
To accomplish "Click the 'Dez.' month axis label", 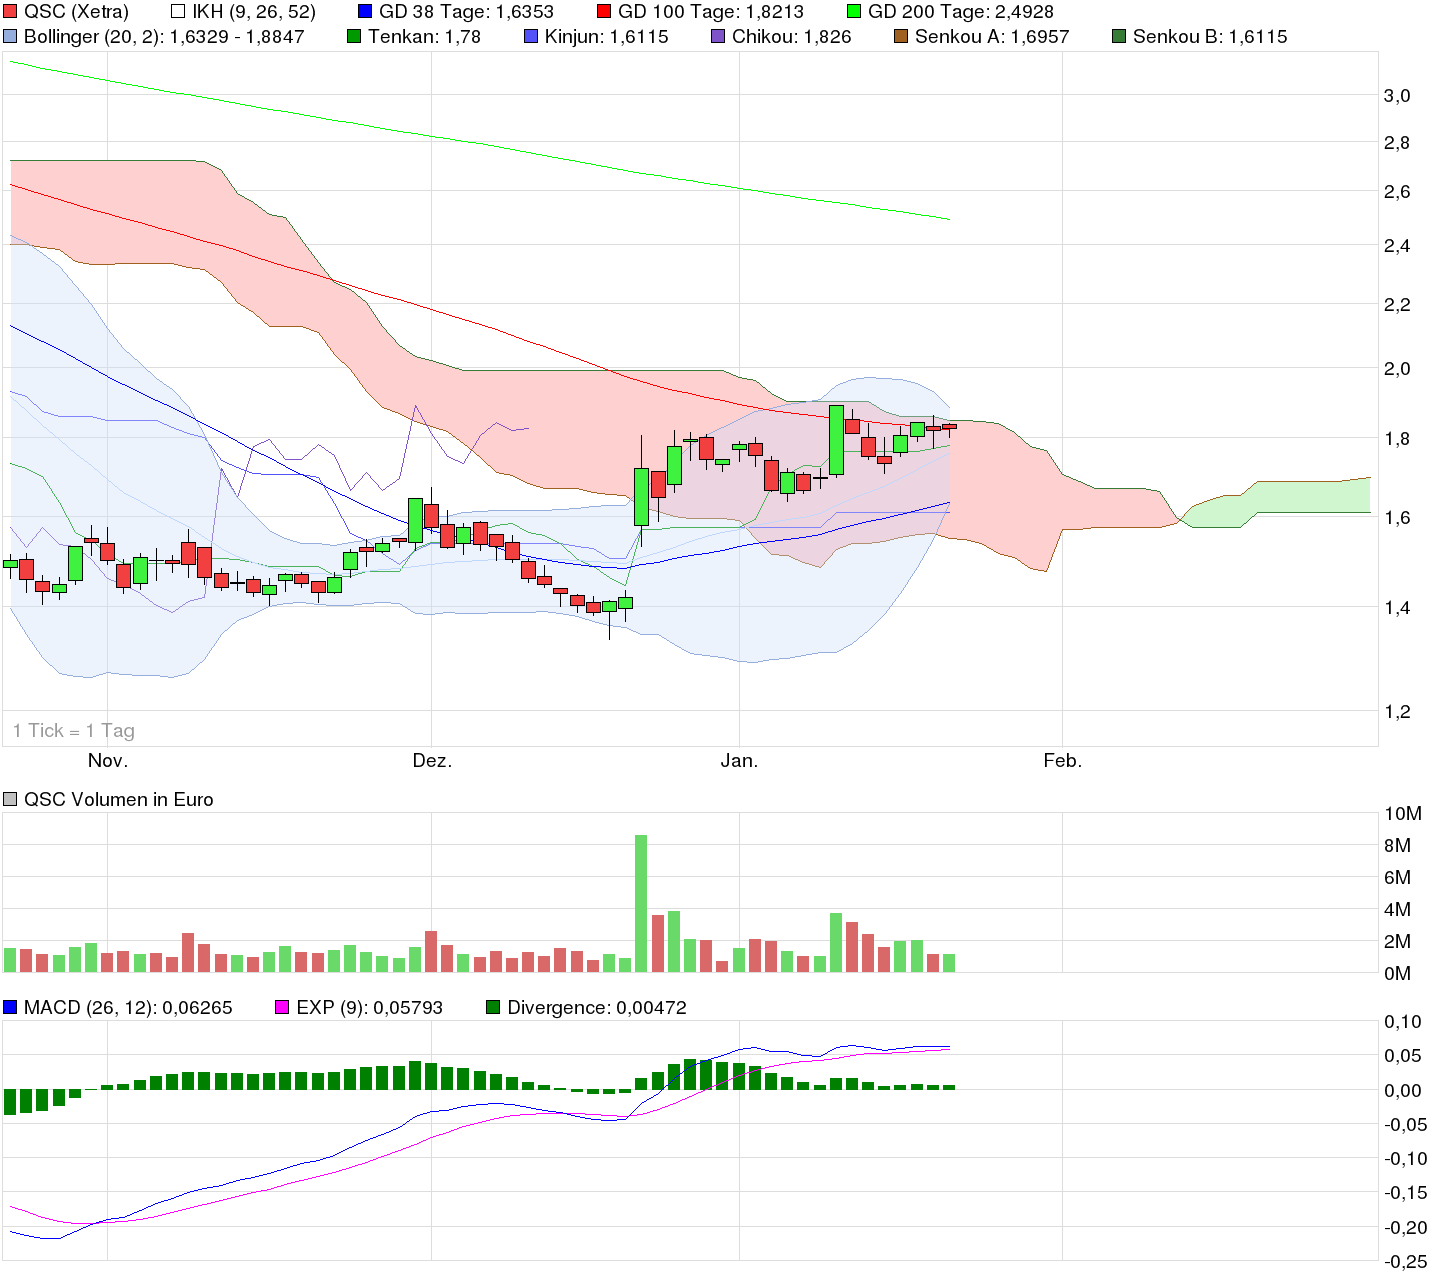I will pos(432,761).
